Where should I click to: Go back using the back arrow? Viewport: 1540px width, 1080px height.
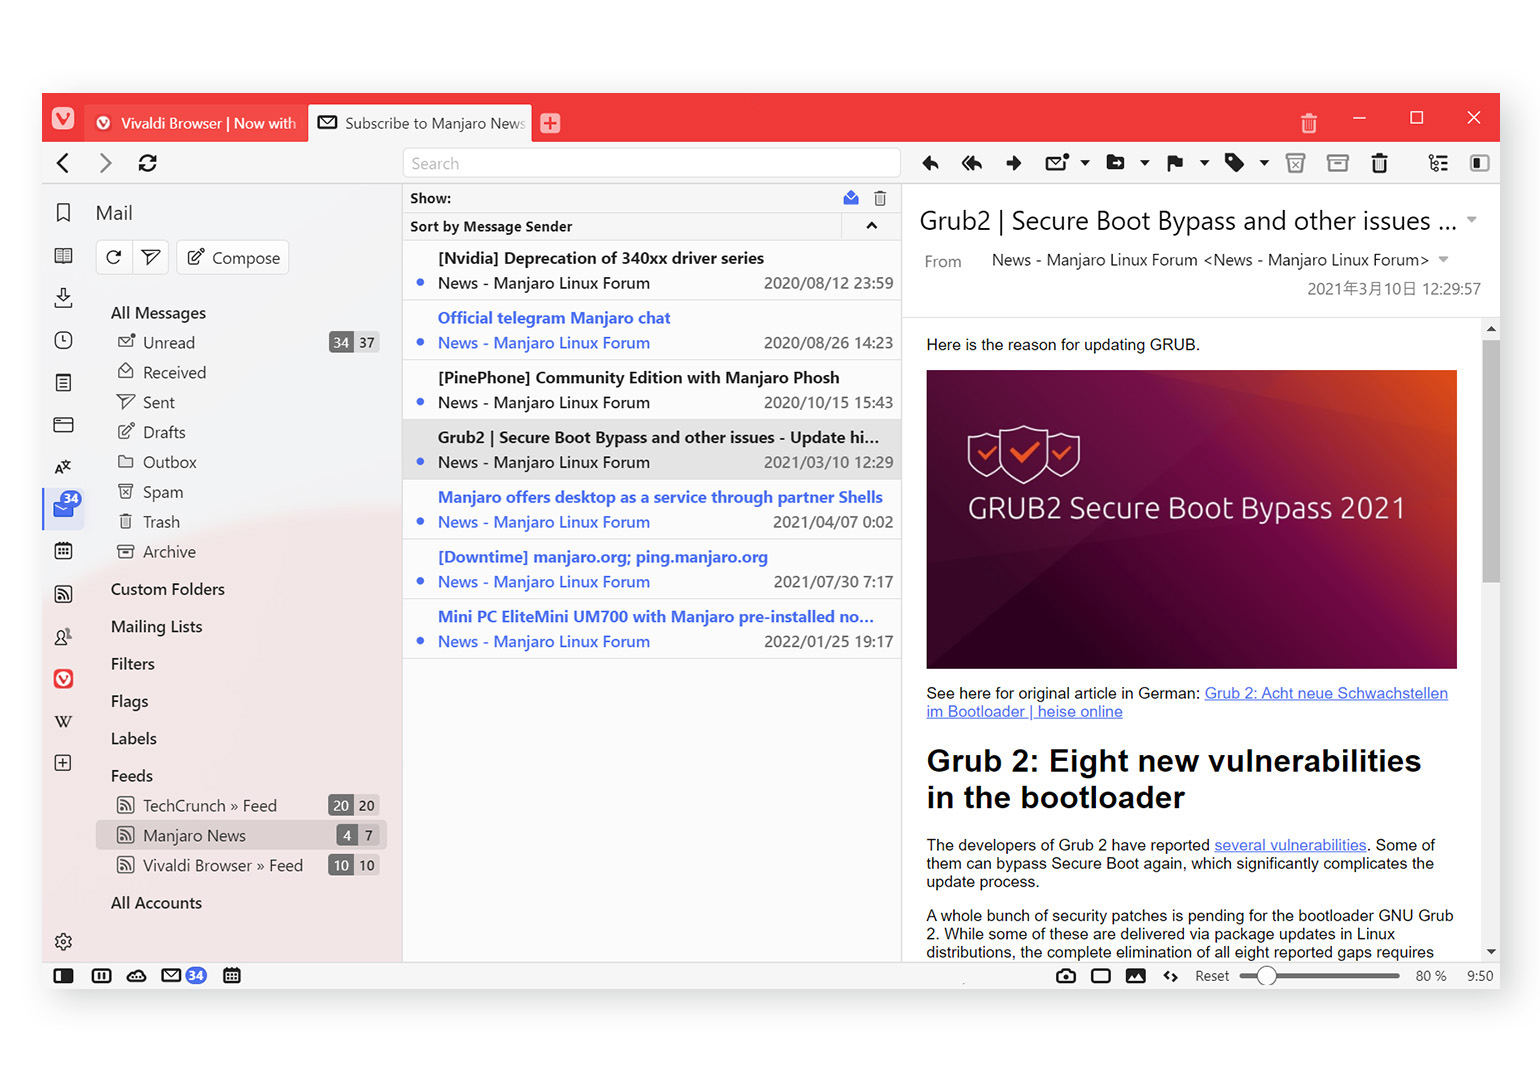coord(63,163)
